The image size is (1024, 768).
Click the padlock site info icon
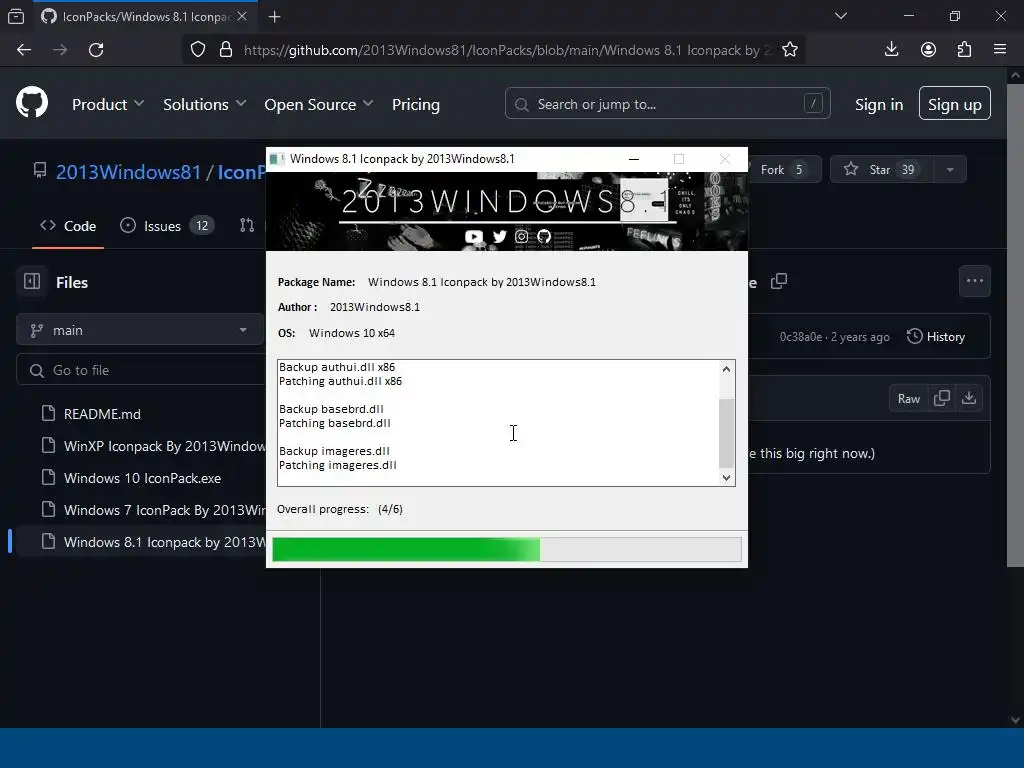tap(226, 50)
